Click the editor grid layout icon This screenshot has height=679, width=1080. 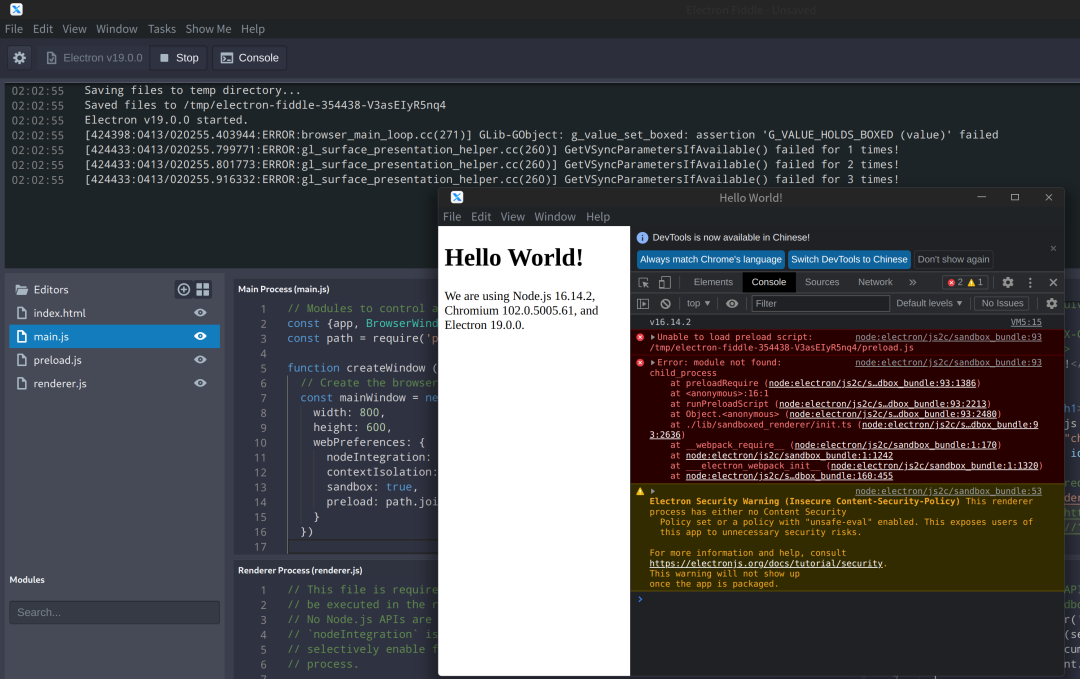[203, 289]
